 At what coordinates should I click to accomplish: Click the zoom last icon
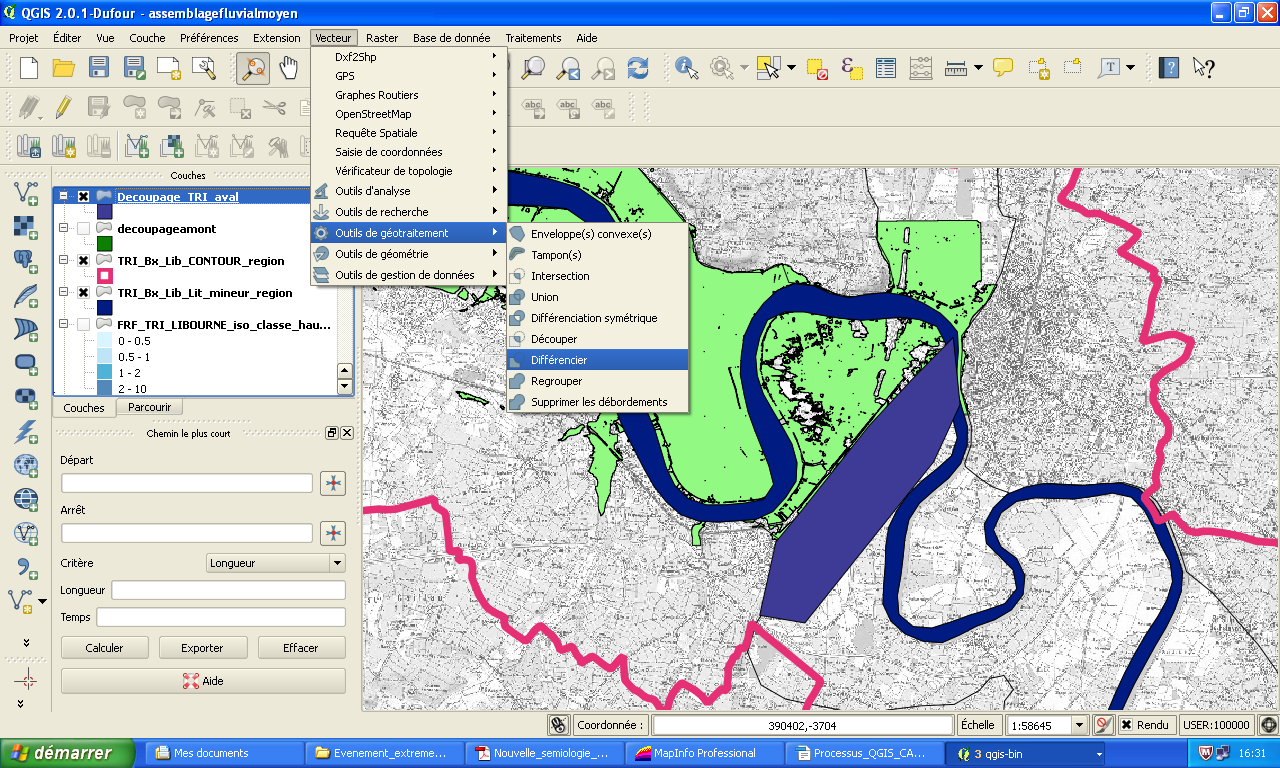[569, 68]
